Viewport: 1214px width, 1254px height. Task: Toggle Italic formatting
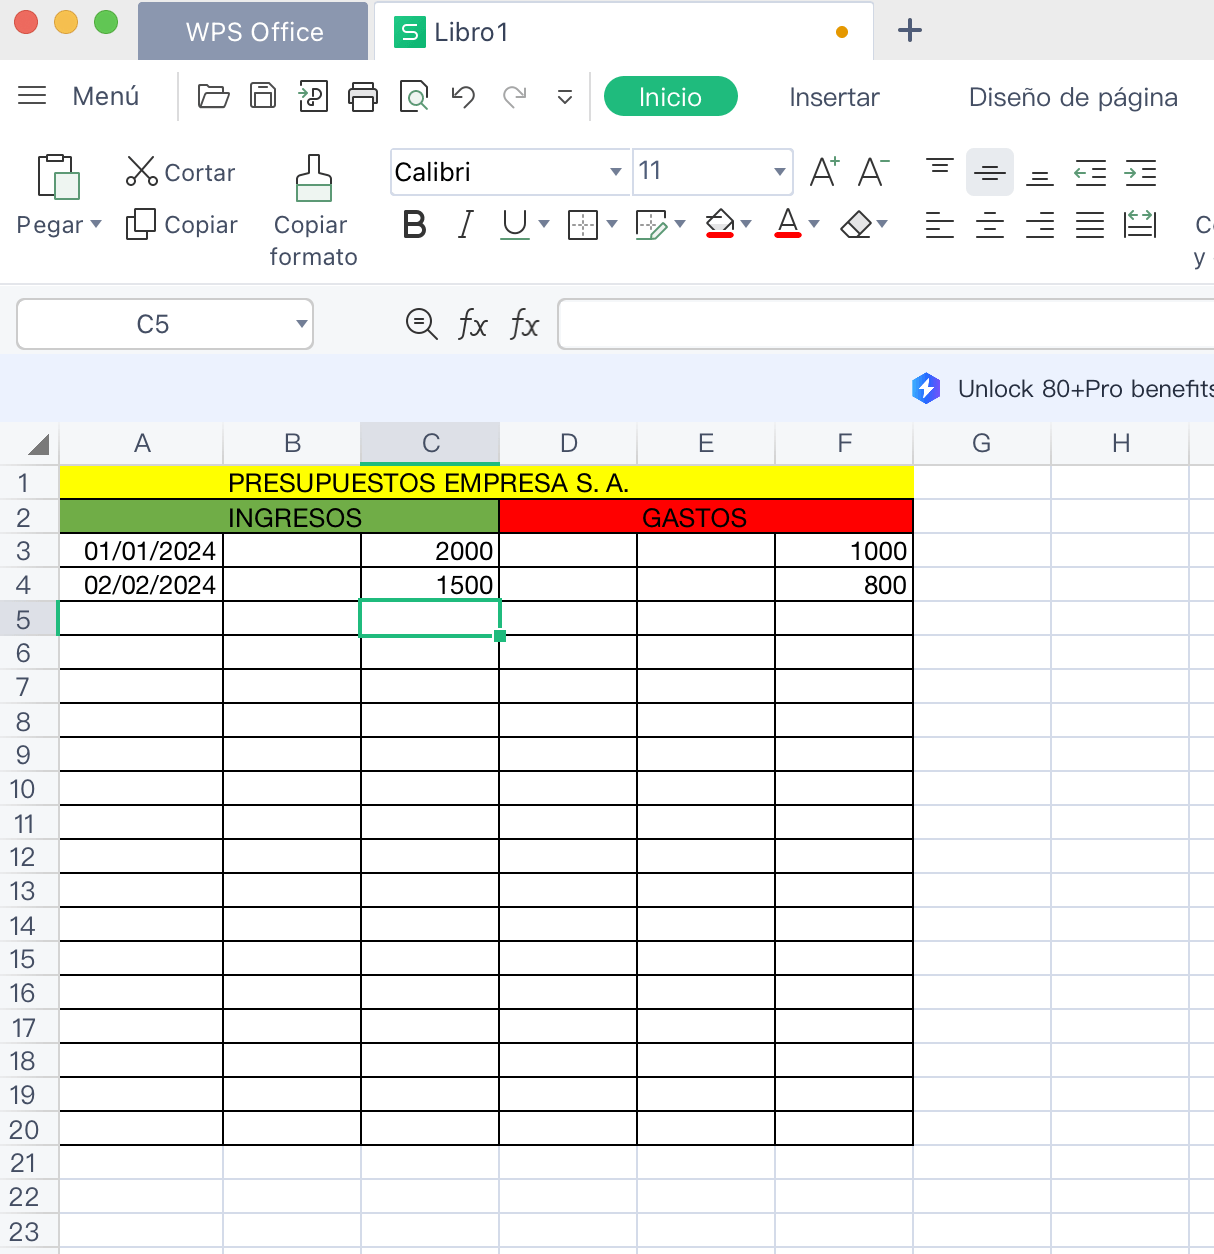(465, 225)
